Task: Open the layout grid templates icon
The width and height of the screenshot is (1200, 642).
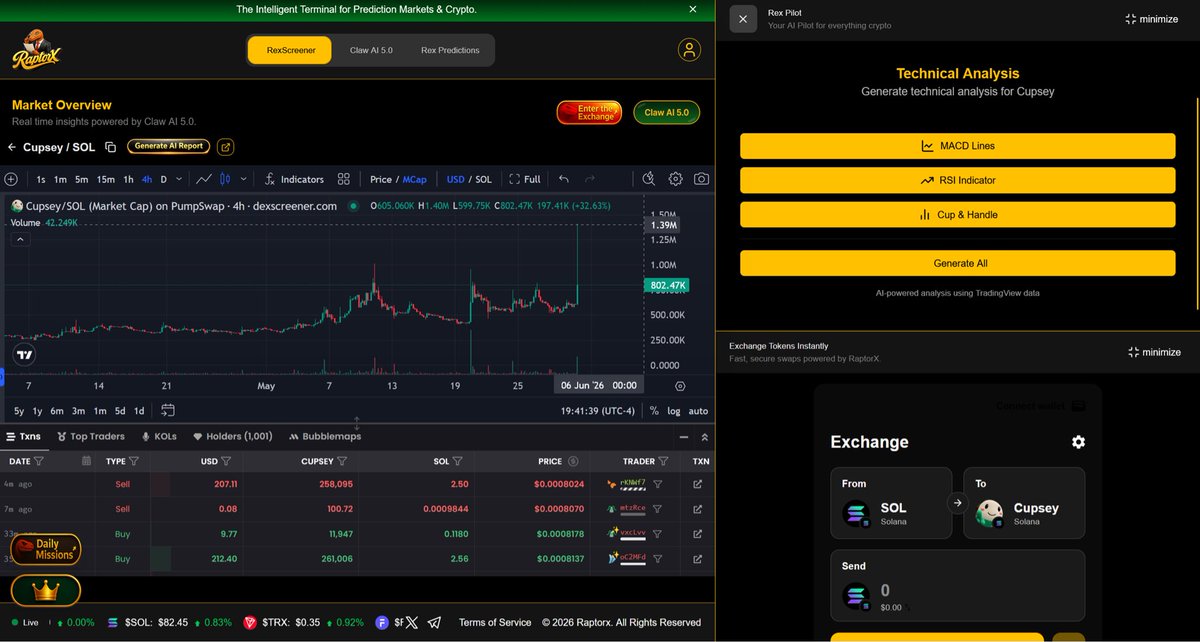Action: pos(343,179)
